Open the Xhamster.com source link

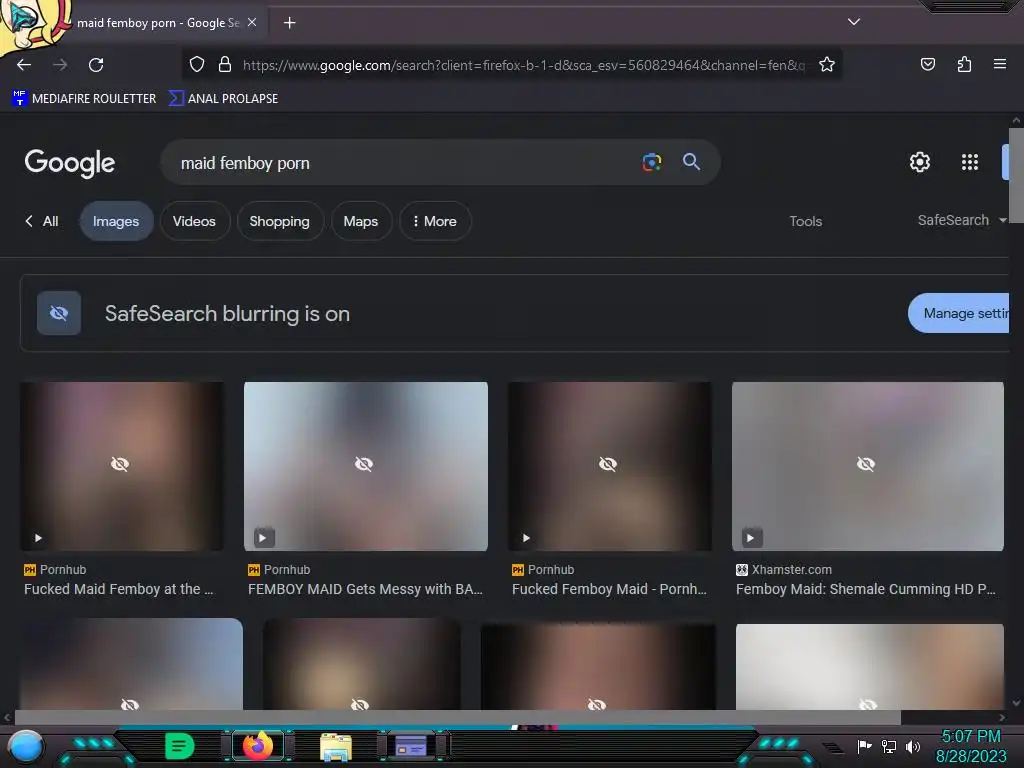tap(784, 569)
